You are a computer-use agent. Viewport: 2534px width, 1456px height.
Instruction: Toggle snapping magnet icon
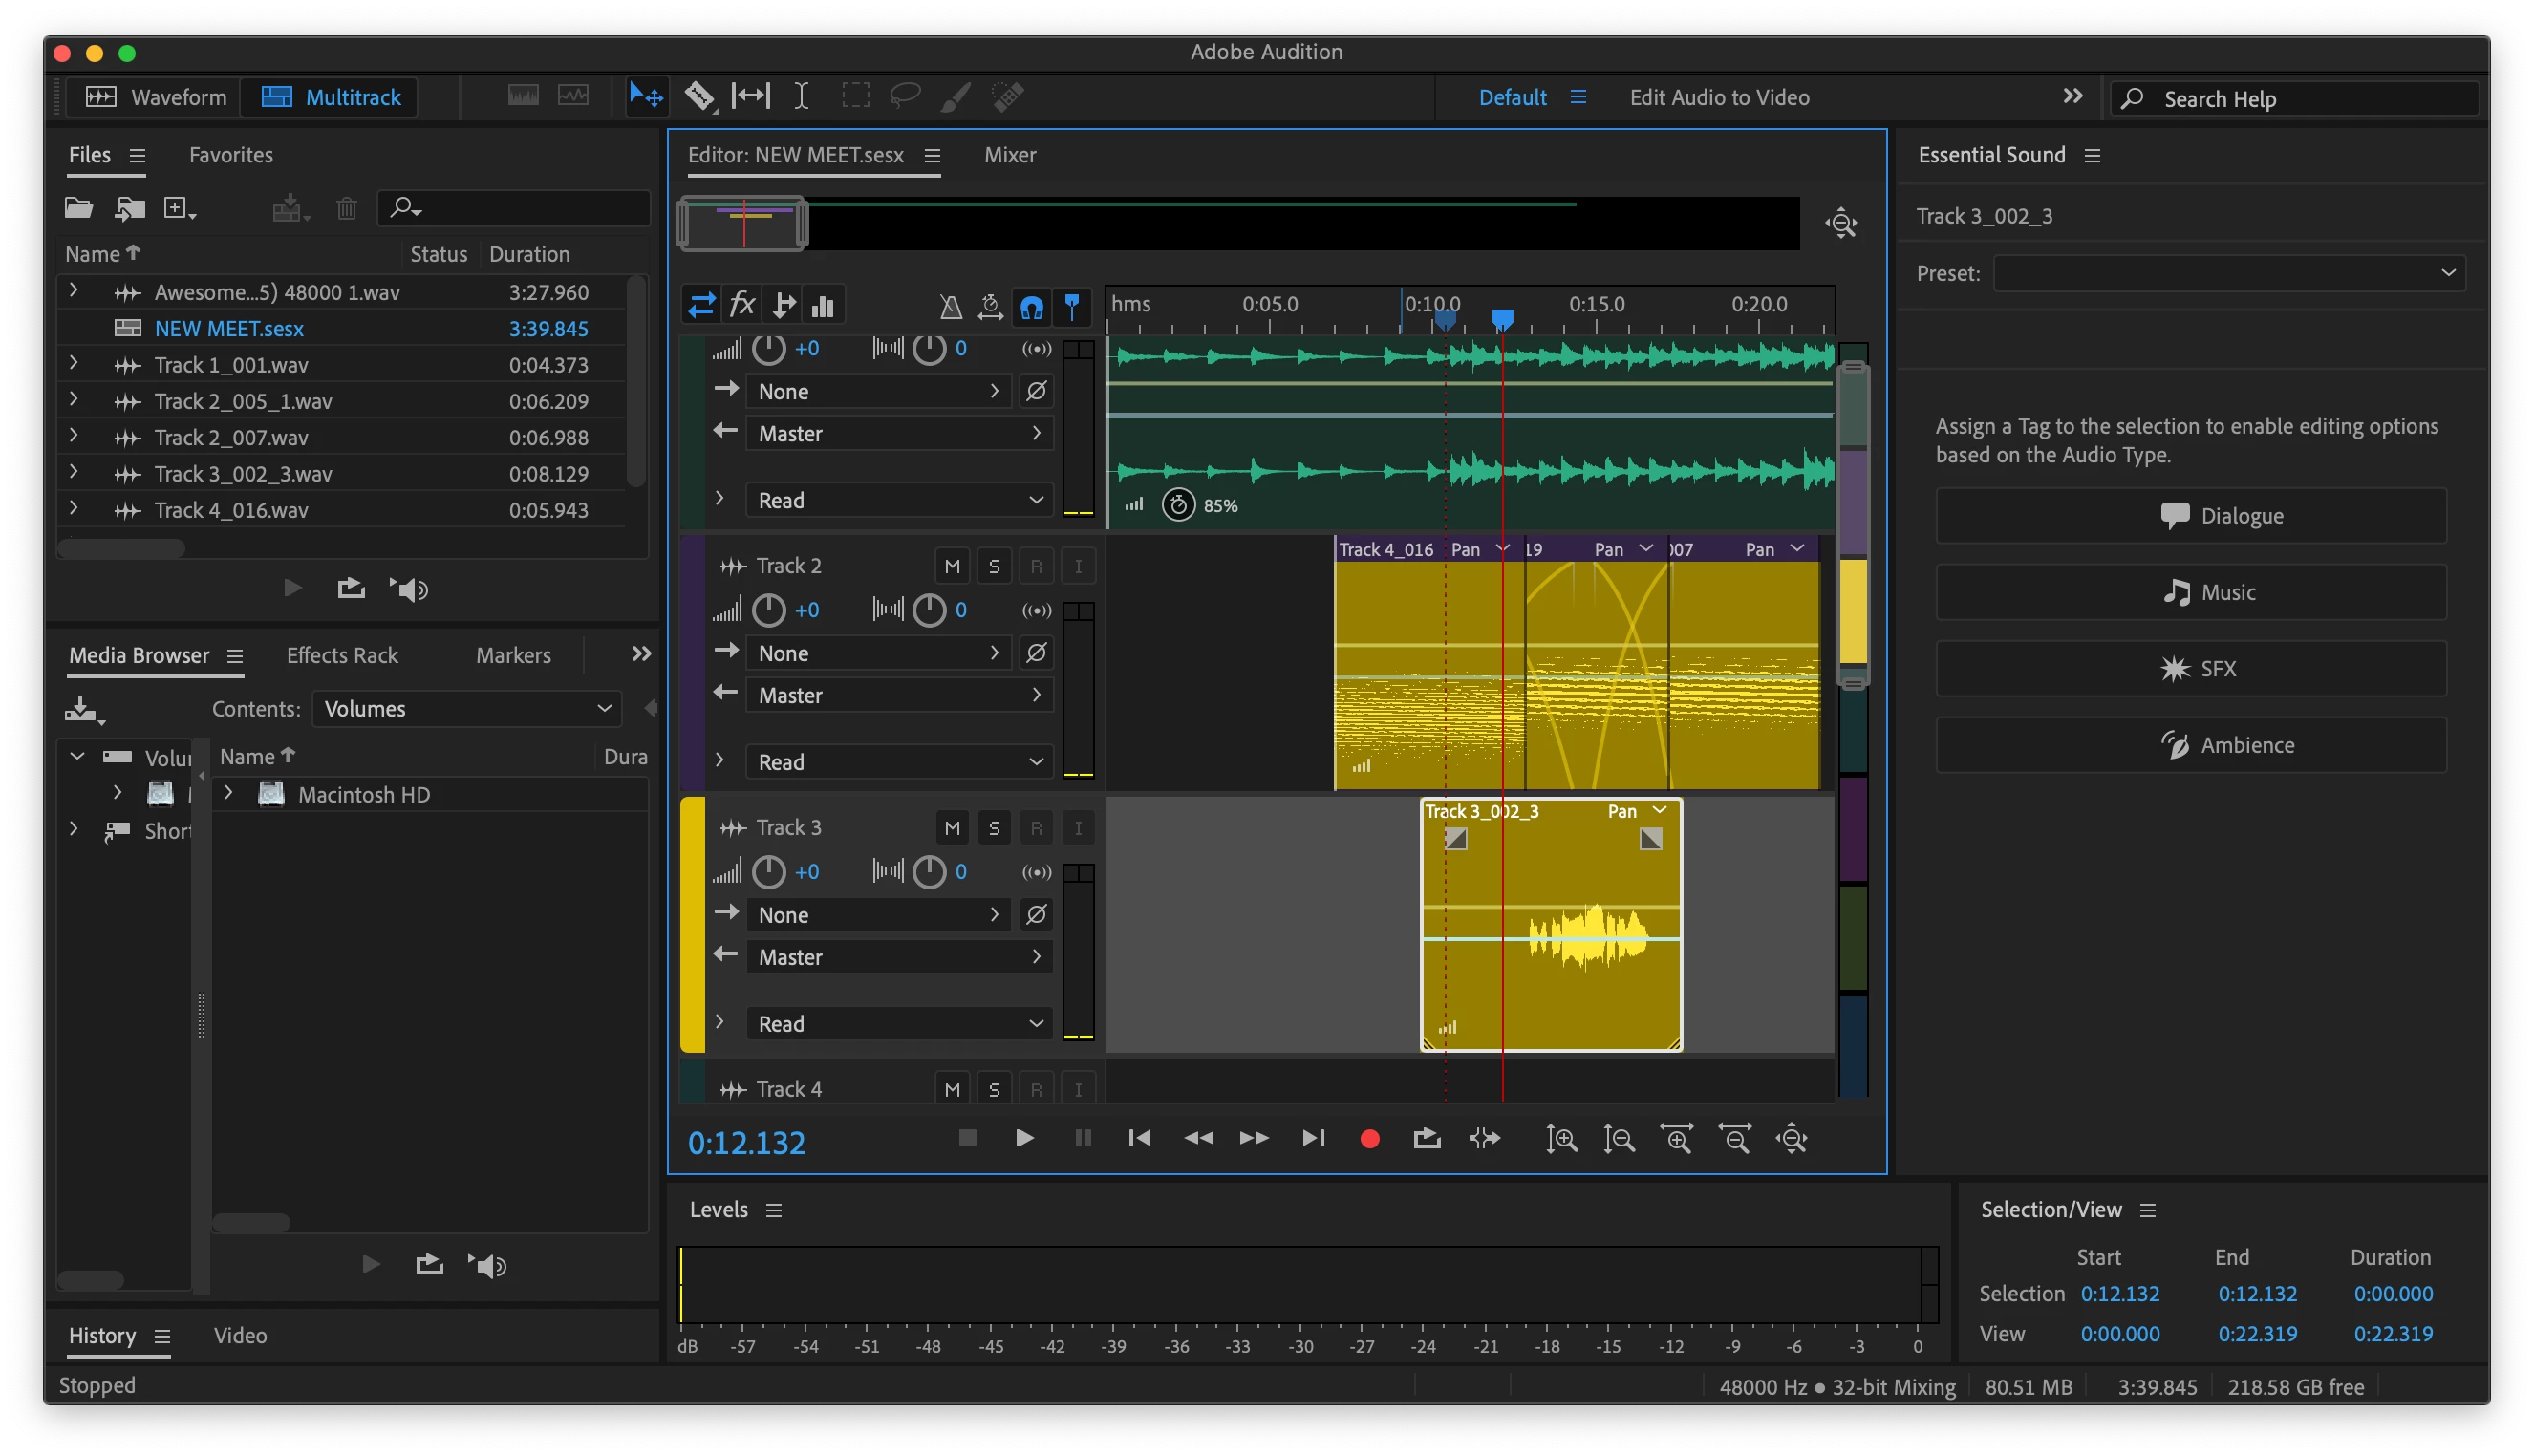point(1031,306)
